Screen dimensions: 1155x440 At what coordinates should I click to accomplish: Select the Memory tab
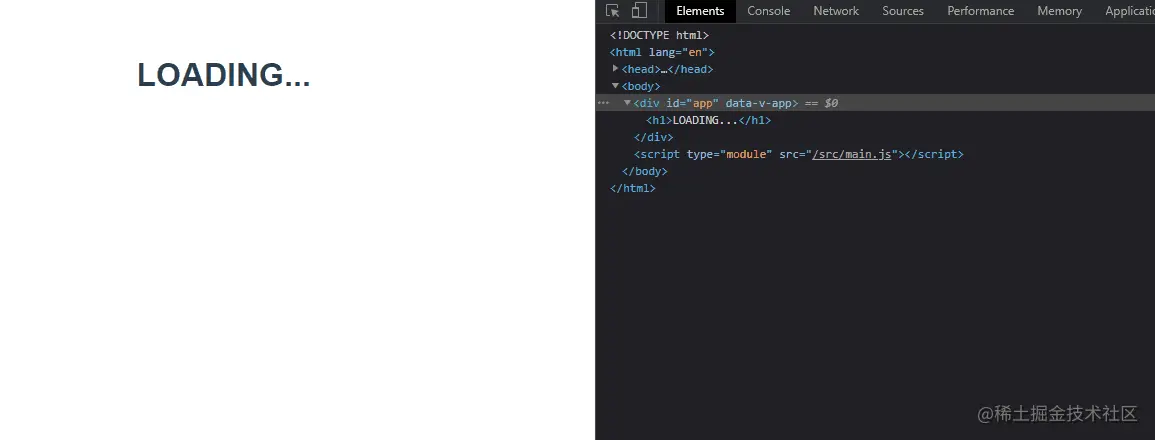tap(1059, 11)
